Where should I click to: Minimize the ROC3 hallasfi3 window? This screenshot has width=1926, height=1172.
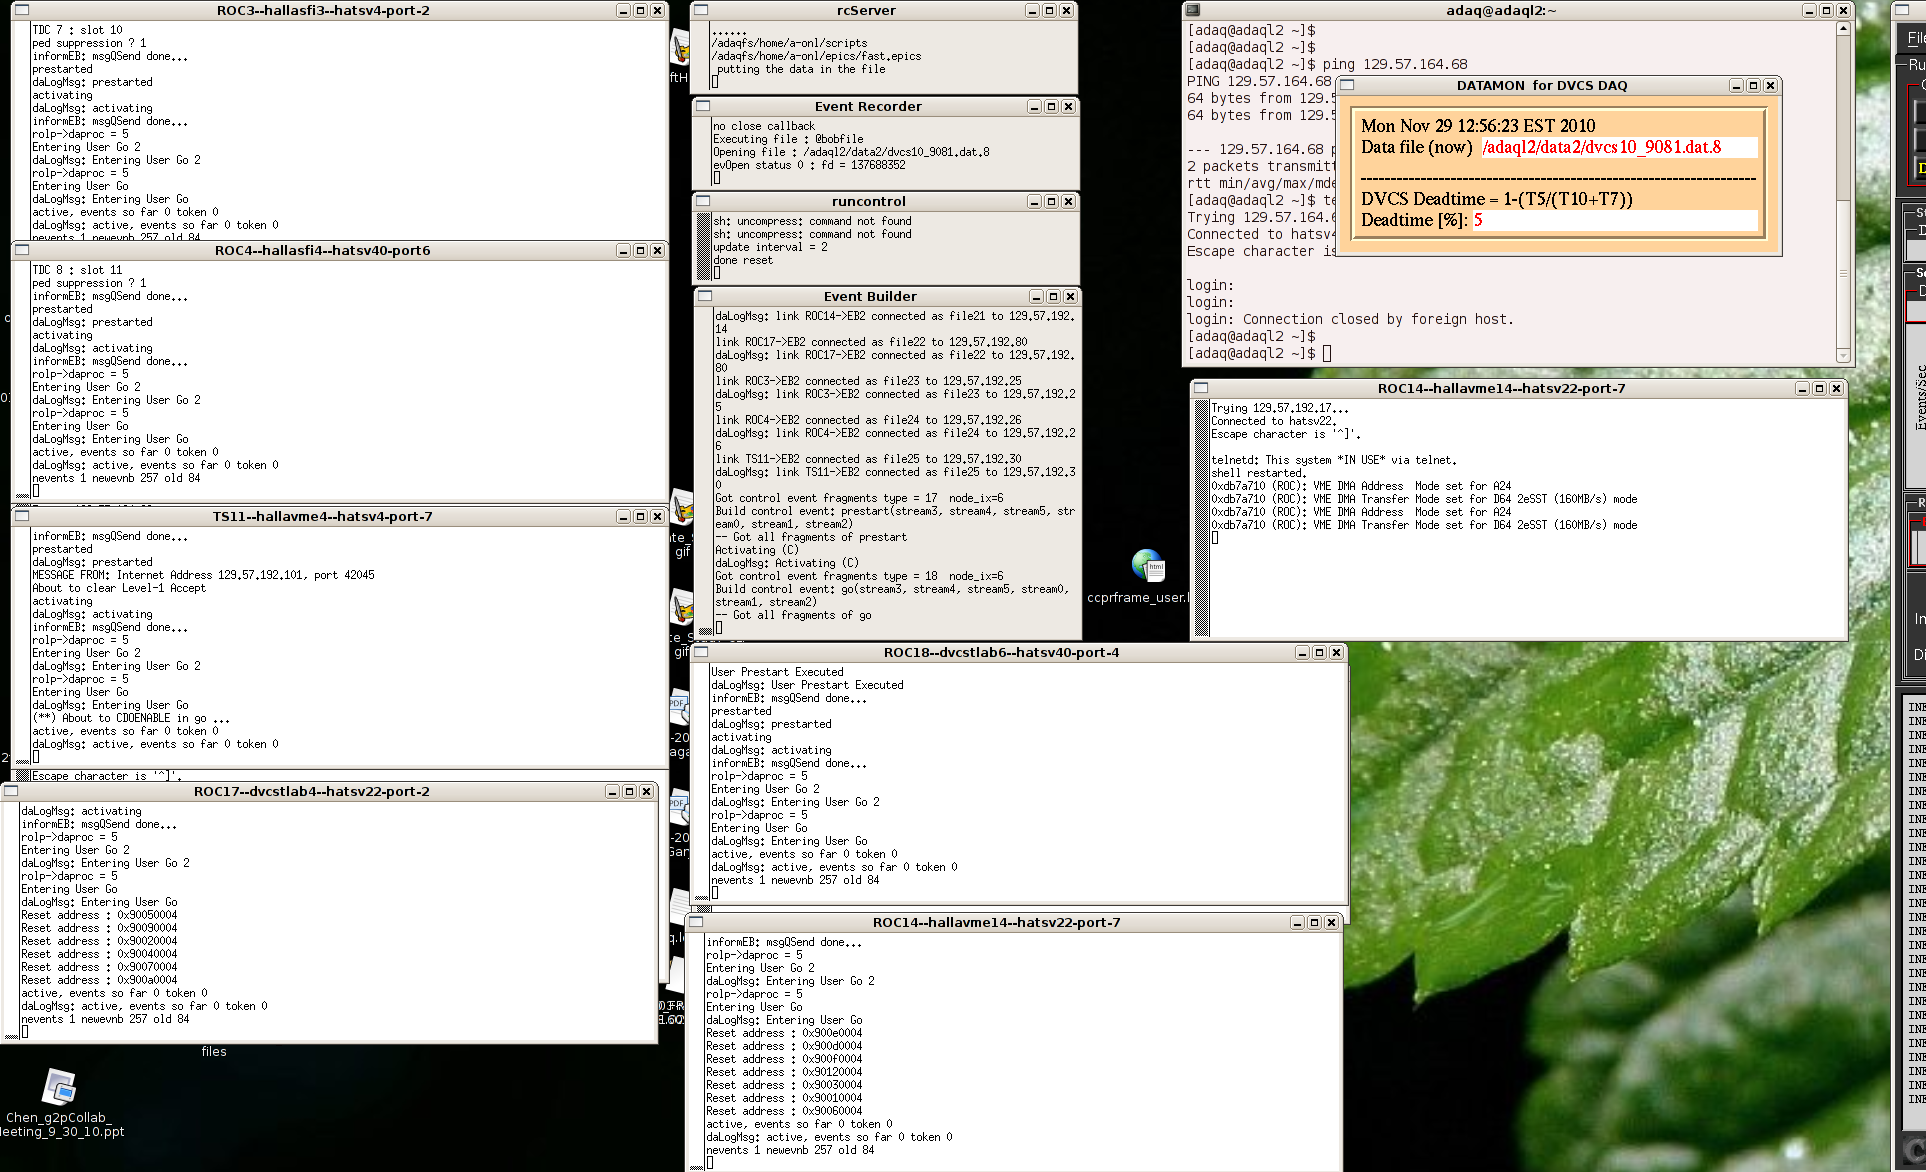tap(623, 10)
